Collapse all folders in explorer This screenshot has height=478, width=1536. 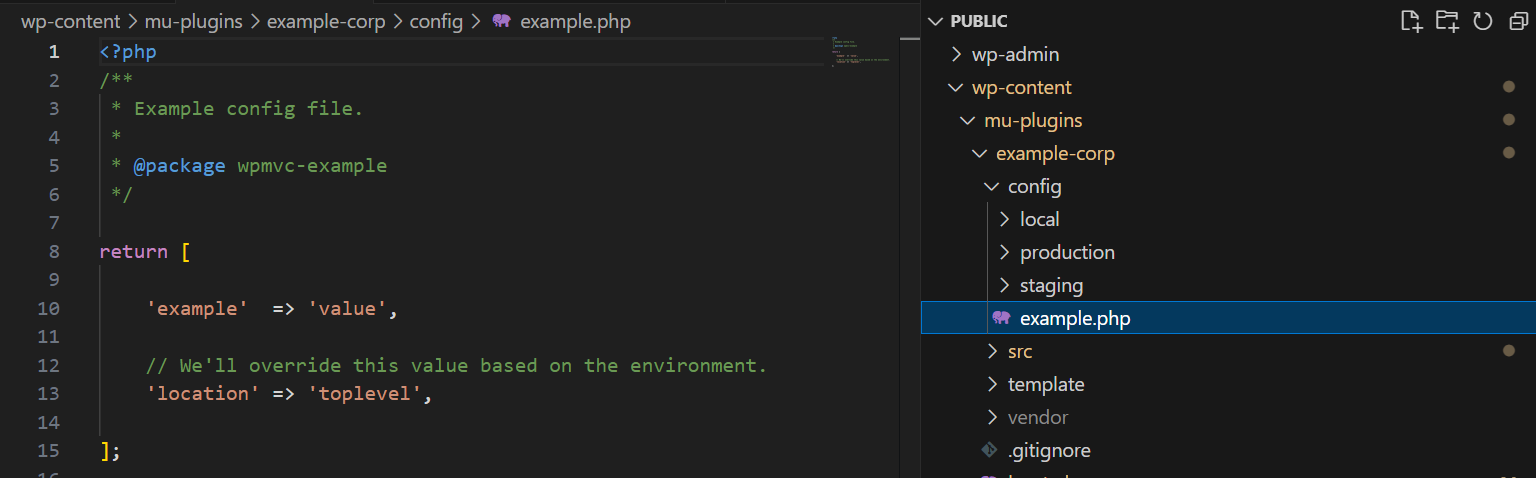pyautogui.click(x=1517, y=21)
